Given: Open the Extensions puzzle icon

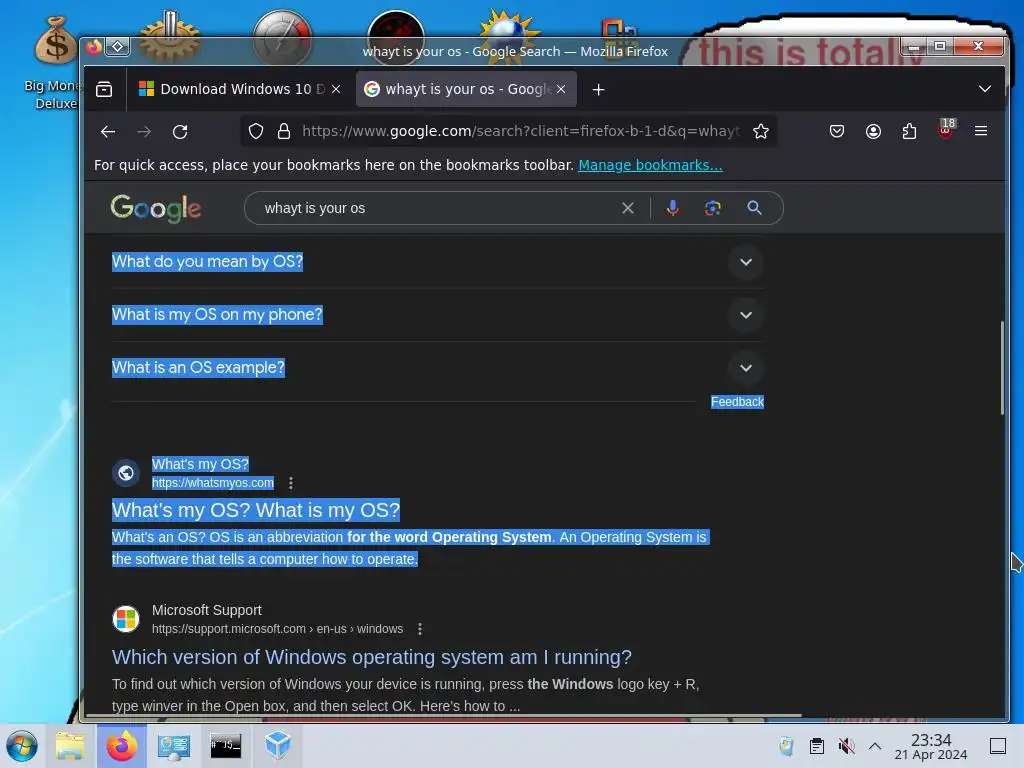Looking at the screenshot, I should click(x=909, y=131).
